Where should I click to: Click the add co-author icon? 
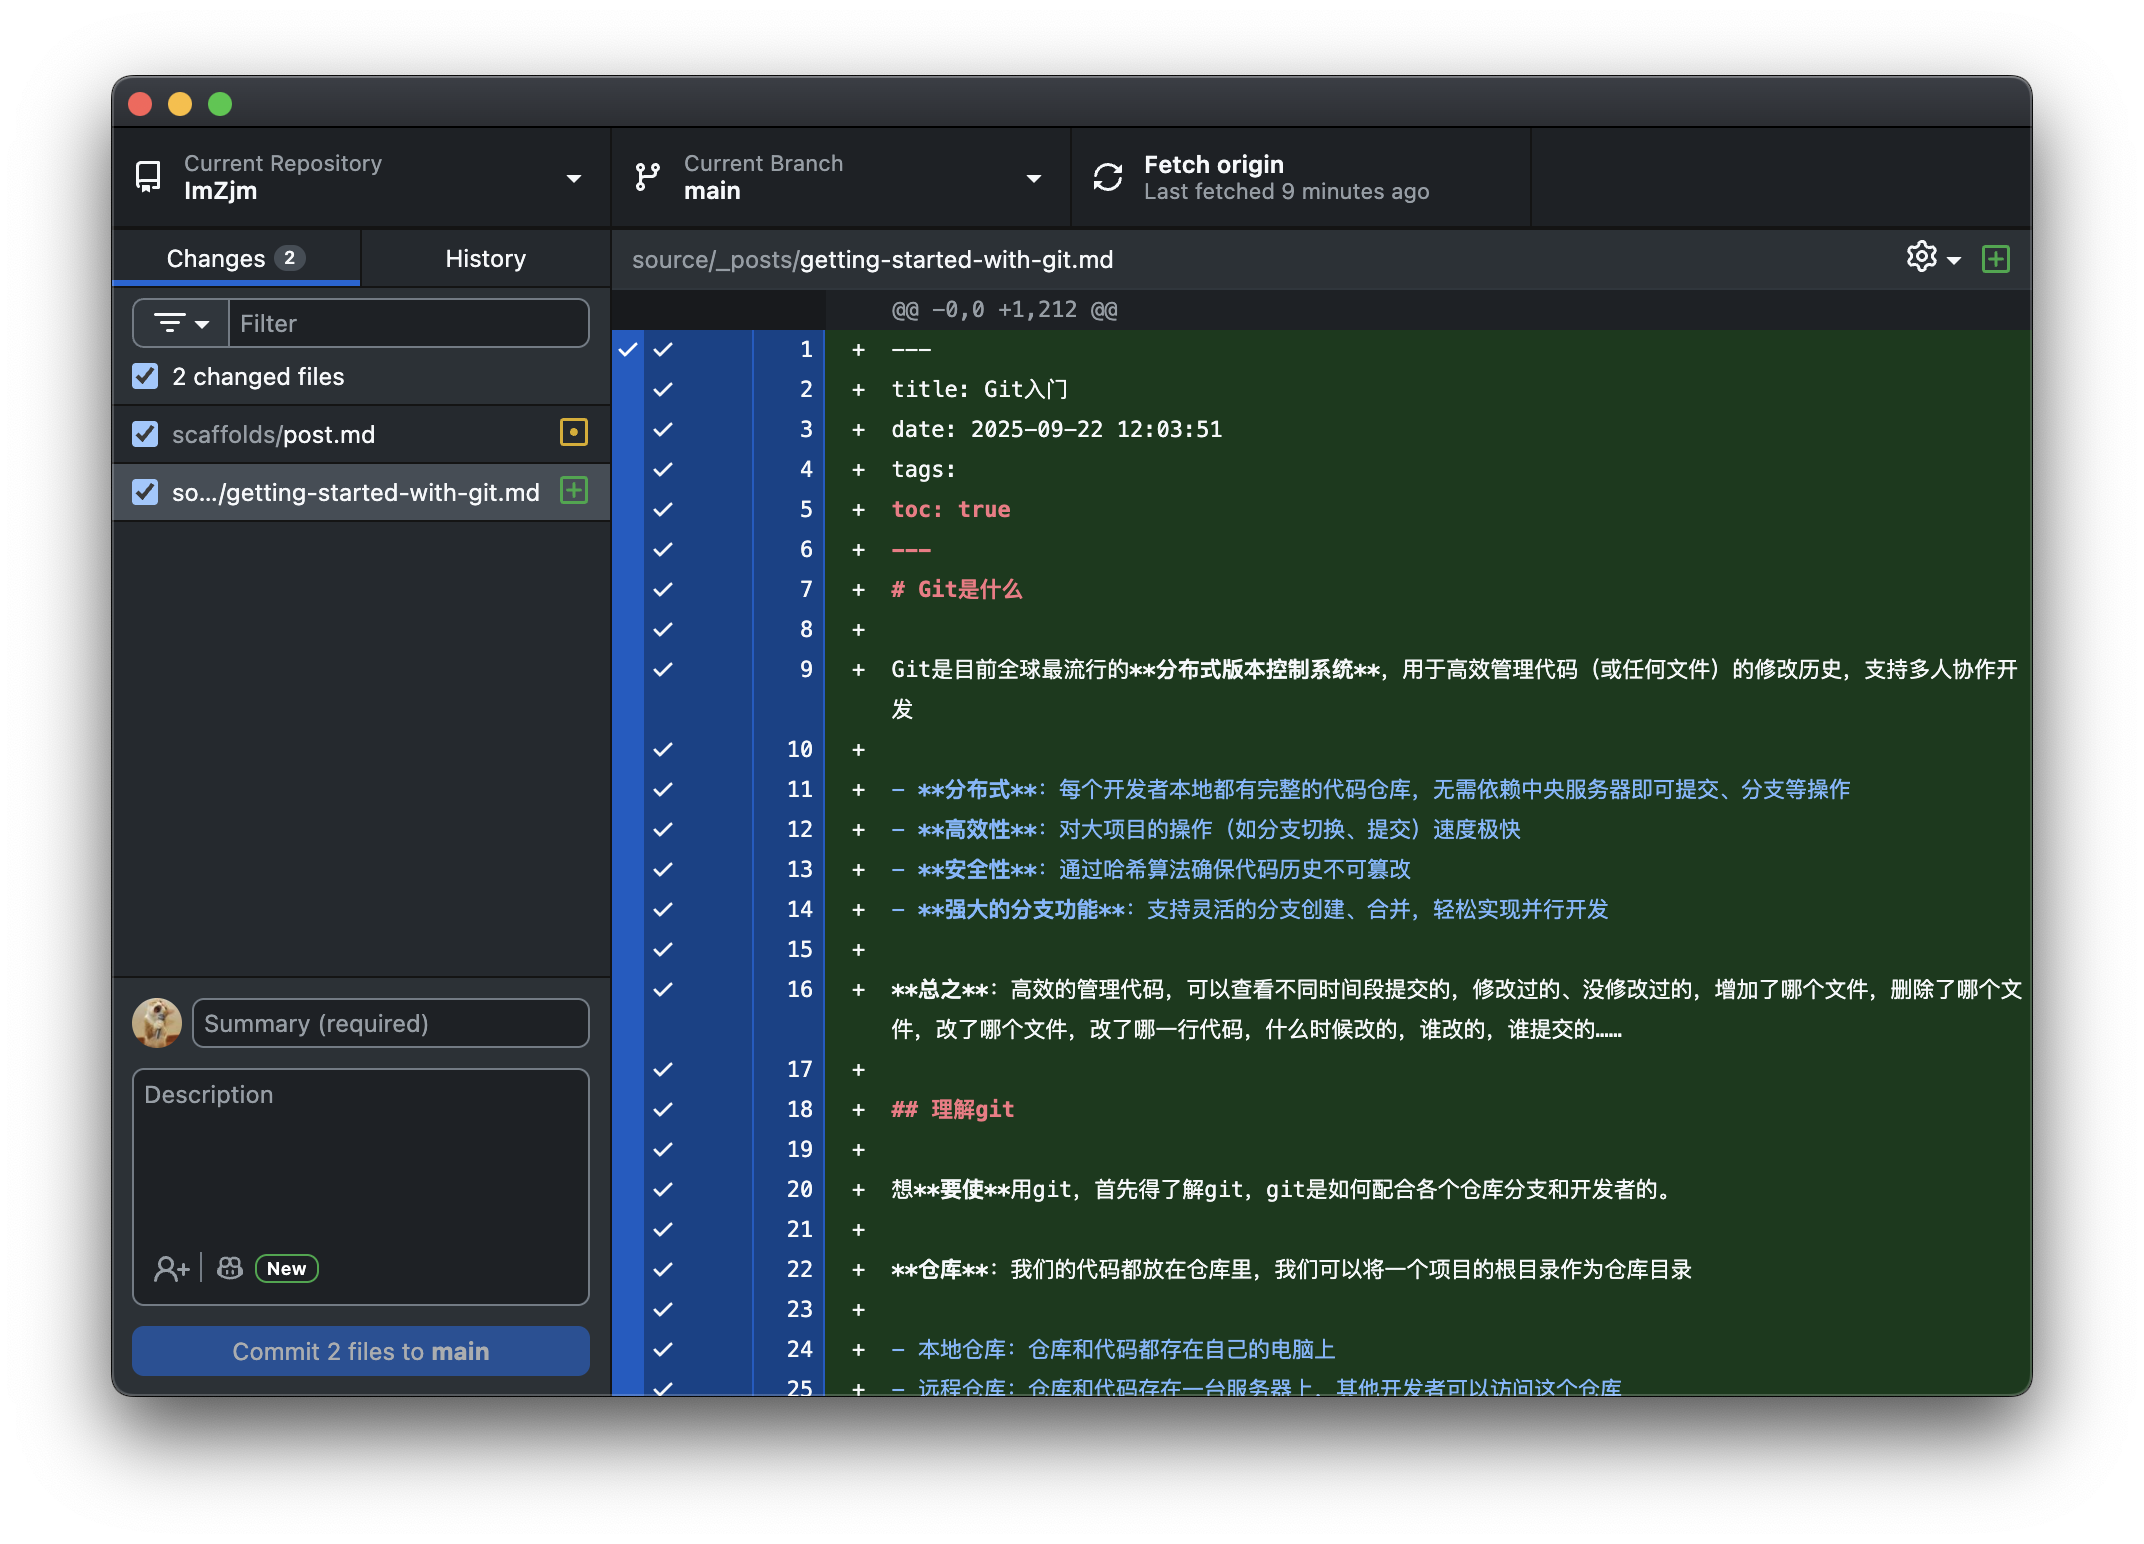pos(172,1267)
